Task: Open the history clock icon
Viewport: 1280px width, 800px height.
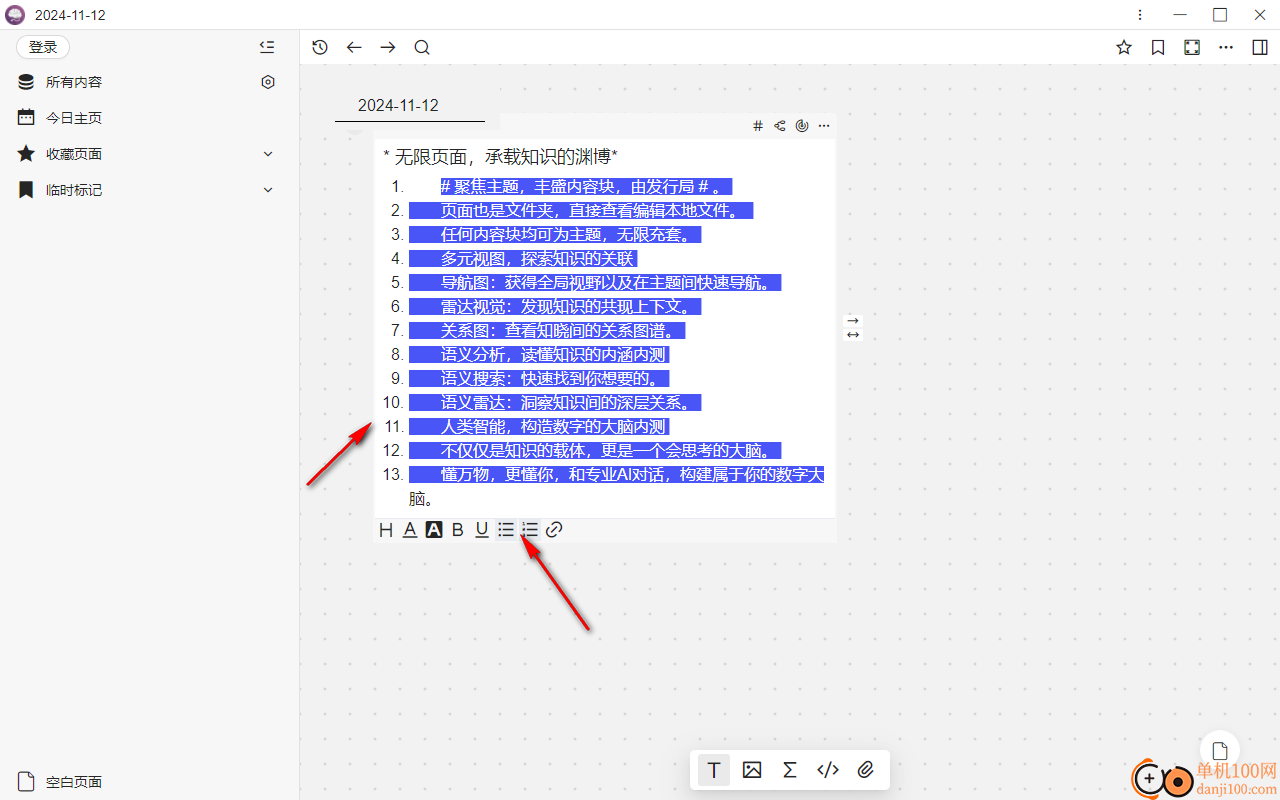Action: point(320,47)
